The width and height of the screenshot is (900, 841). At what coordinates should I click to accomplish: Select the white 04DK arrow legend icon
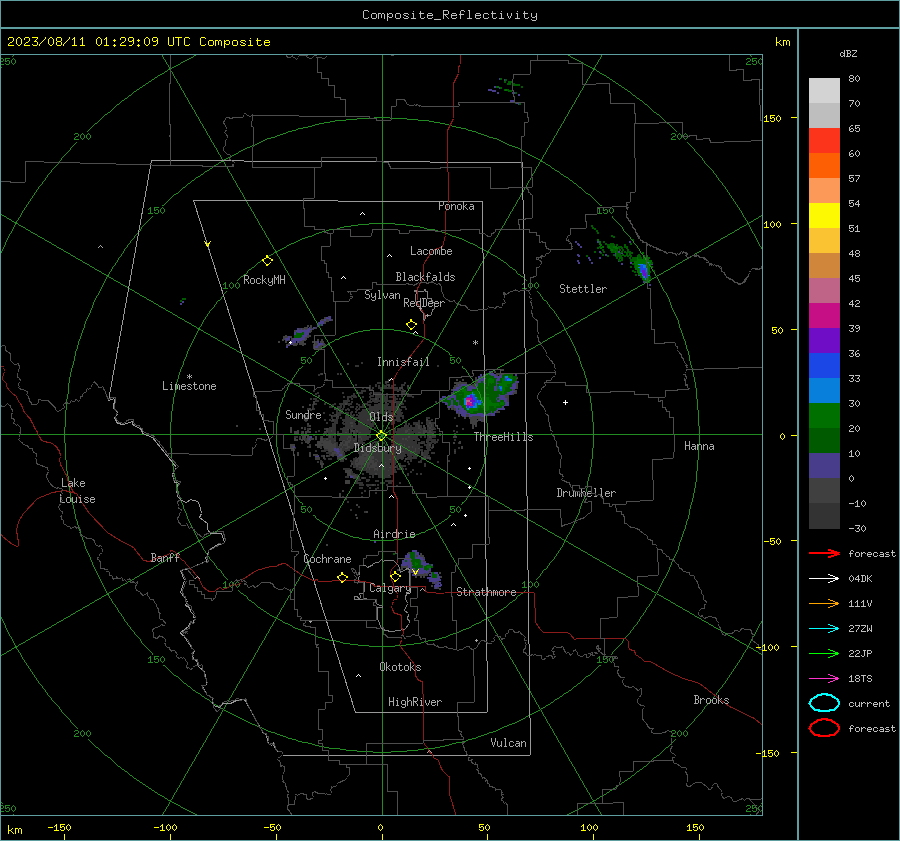click(824, 578)
